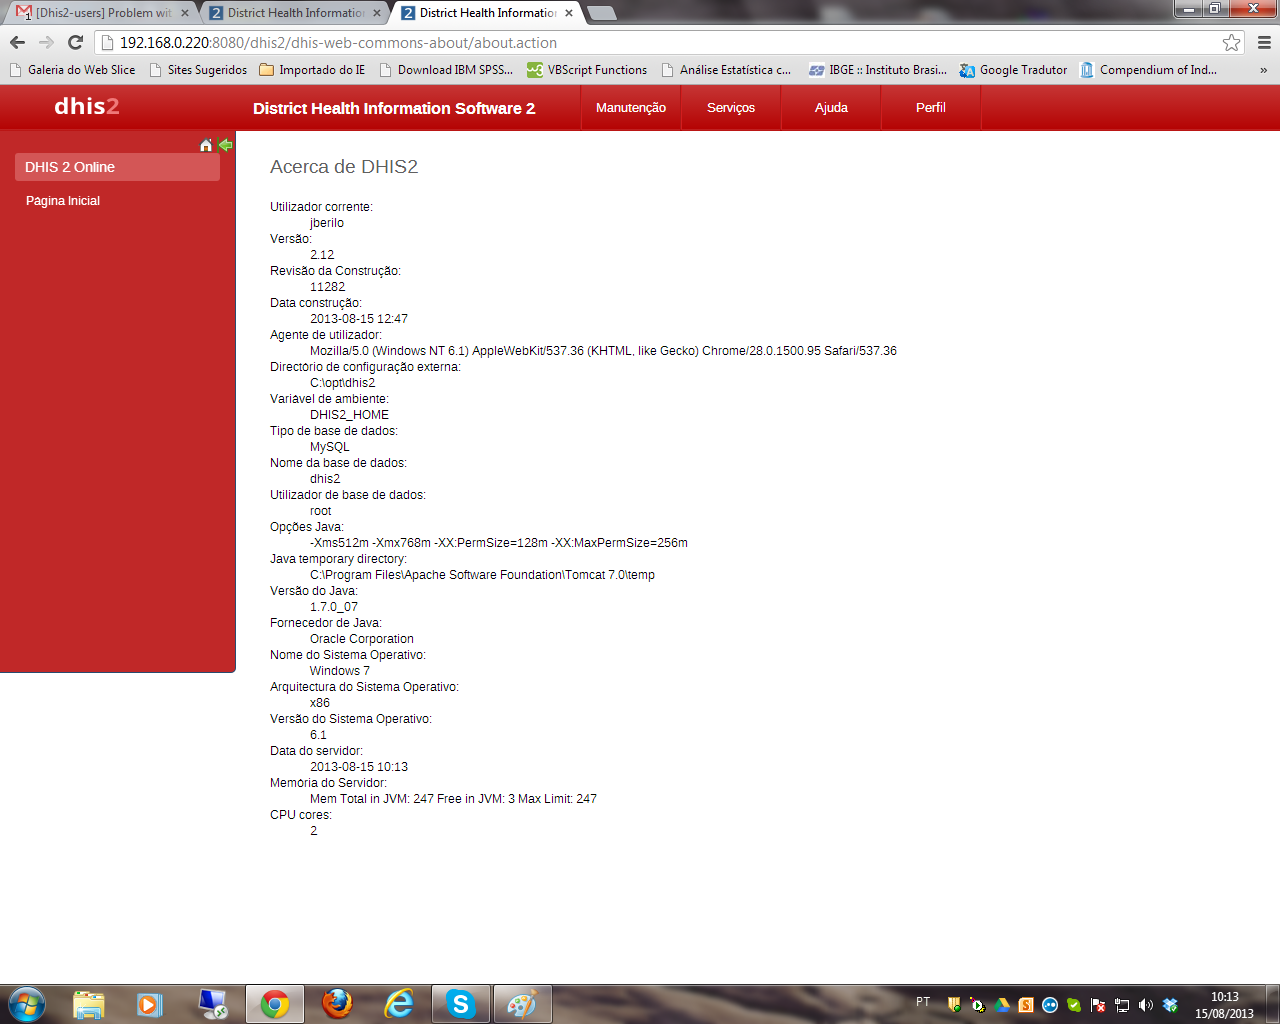Bookmark this page with the star
This screenshot has height=1024, width=1280.
click(1231, 42)
